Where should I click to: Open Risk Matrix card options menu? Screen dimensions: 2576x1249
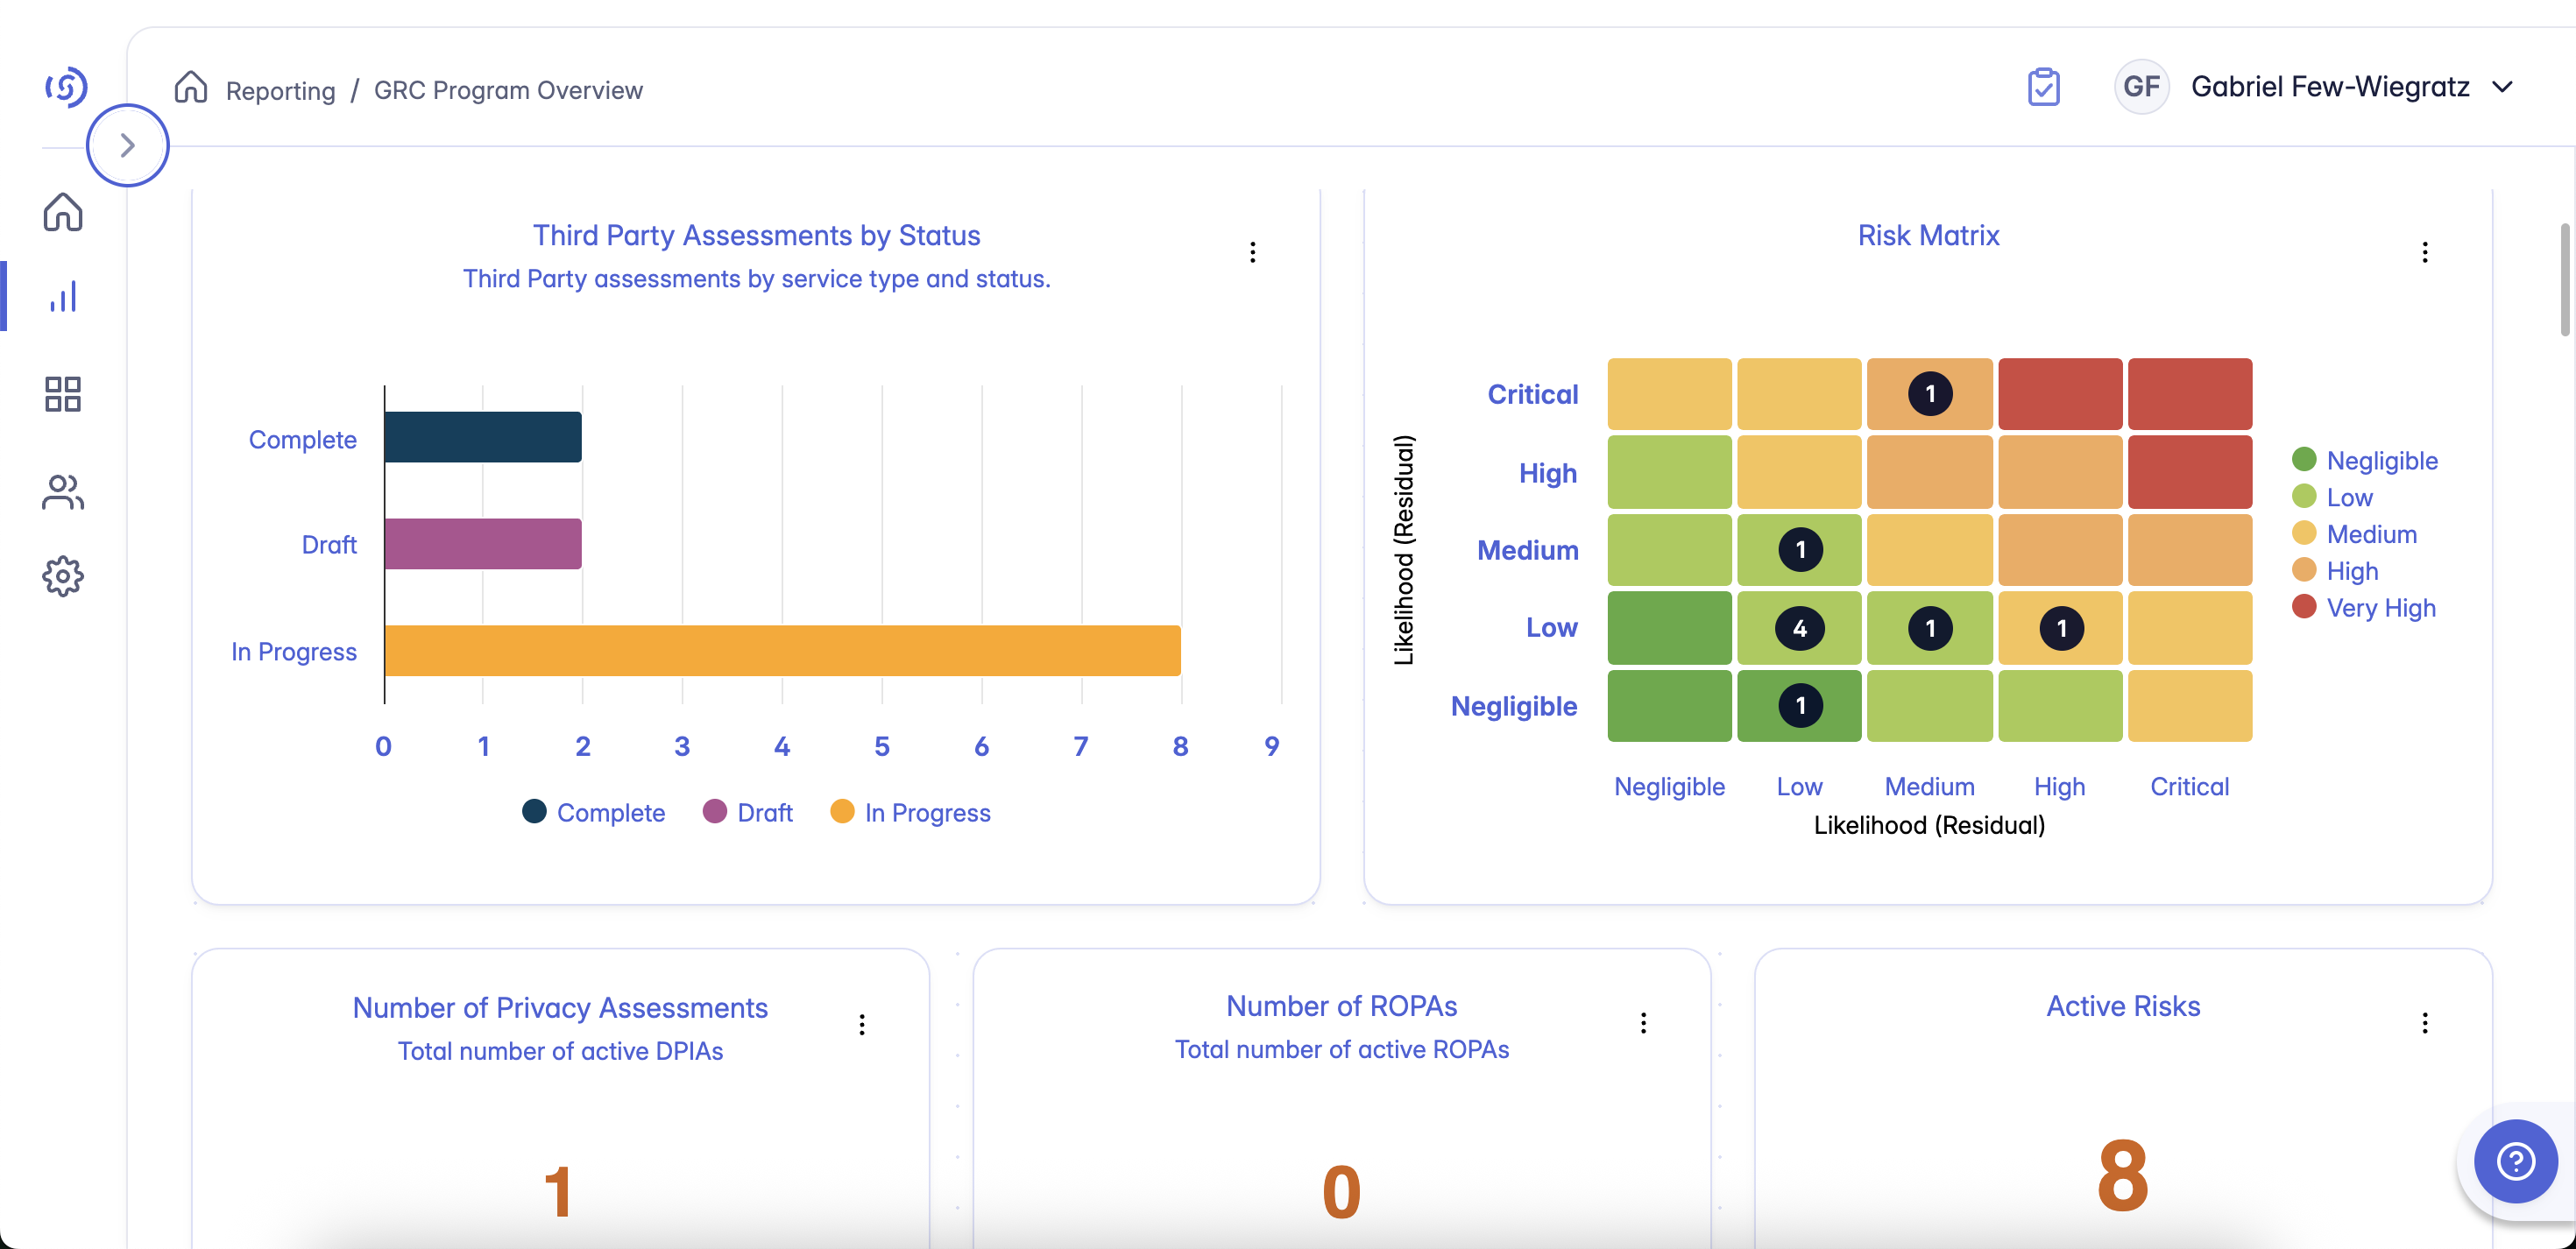pyautogui.click(x=2424, y=252)
